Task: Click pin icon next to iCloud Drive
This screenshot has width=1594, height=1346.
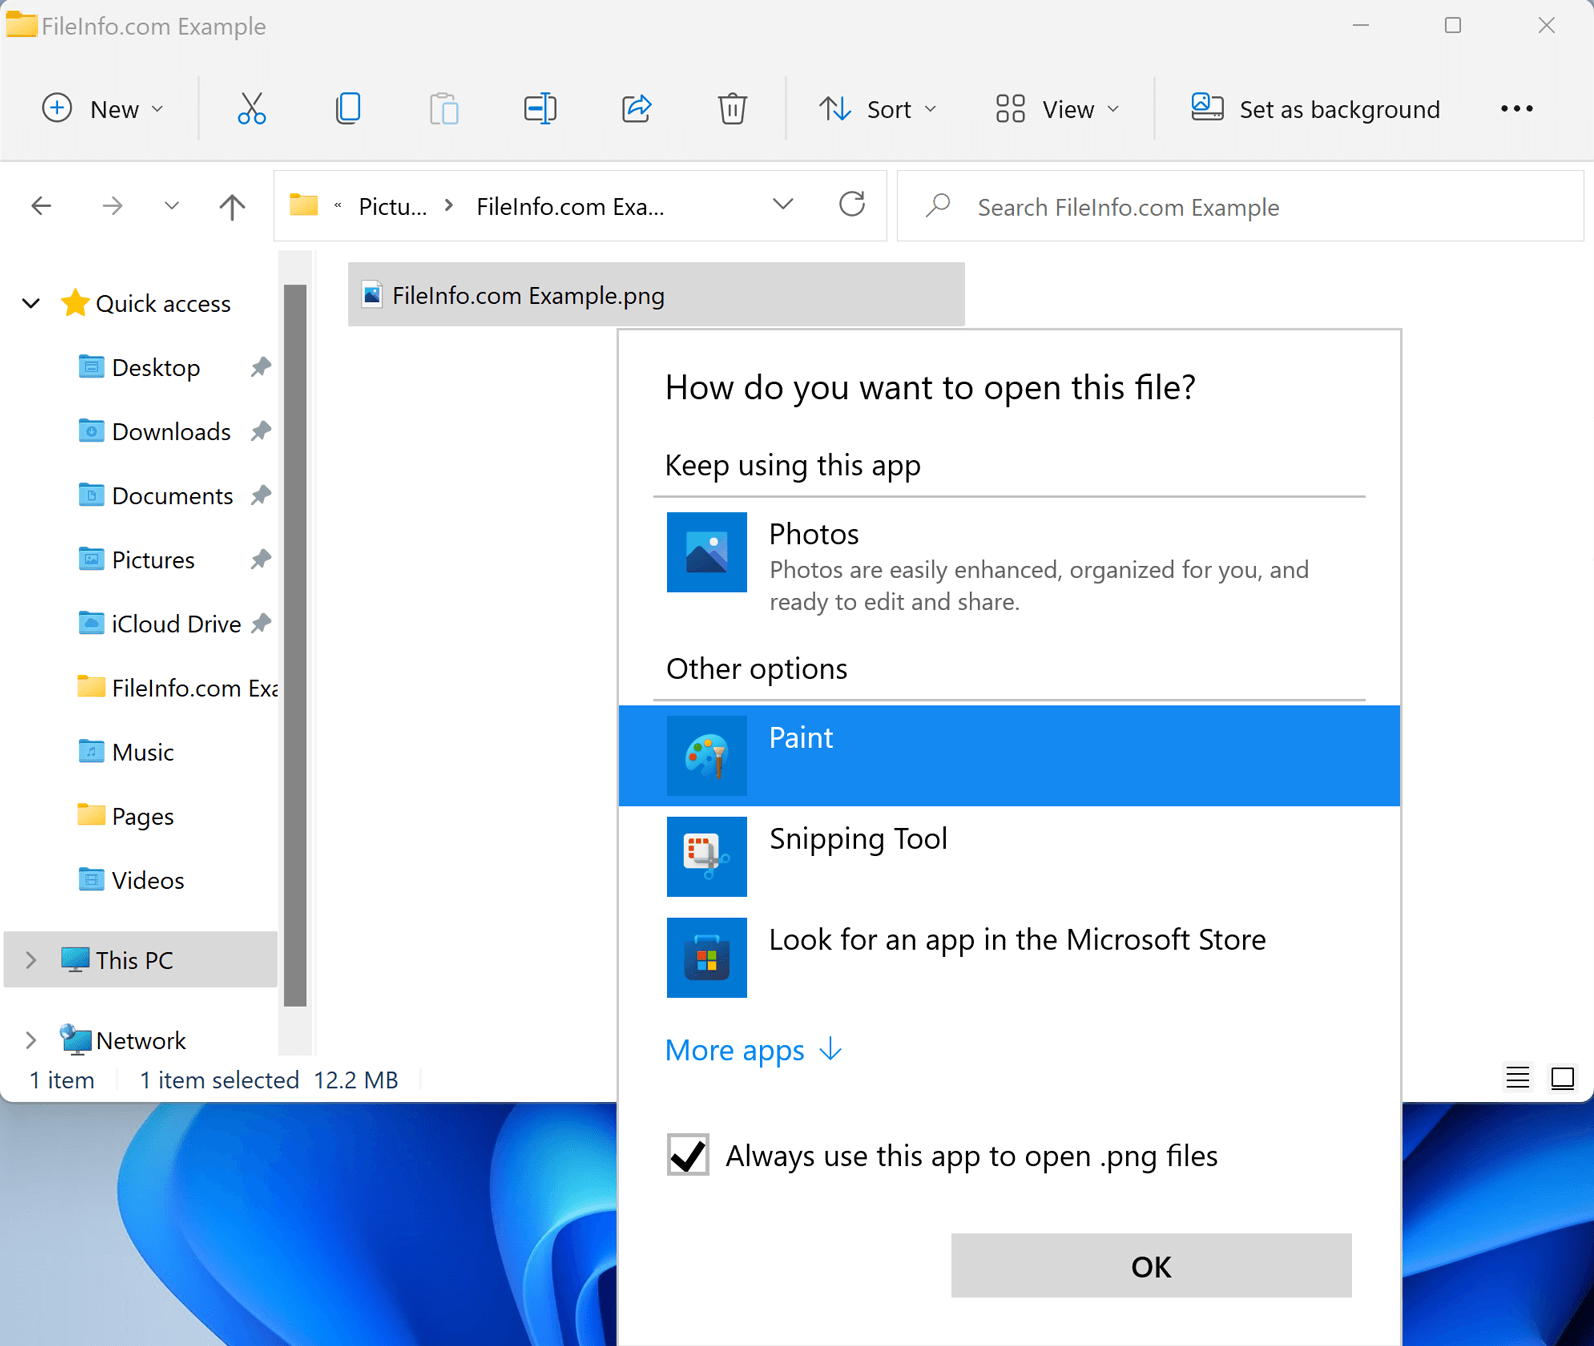Action: (261, 623)
